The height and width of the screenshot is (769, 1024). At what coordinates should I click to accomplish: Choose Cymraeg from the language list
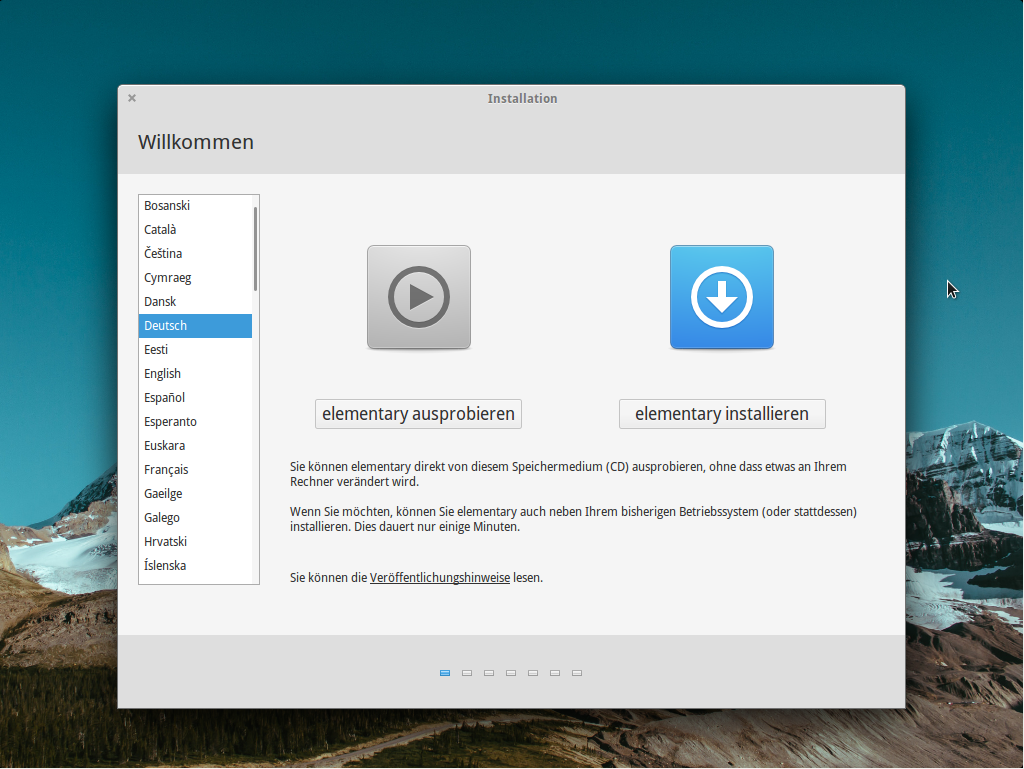pyautogui.click(x=167, y=278)
